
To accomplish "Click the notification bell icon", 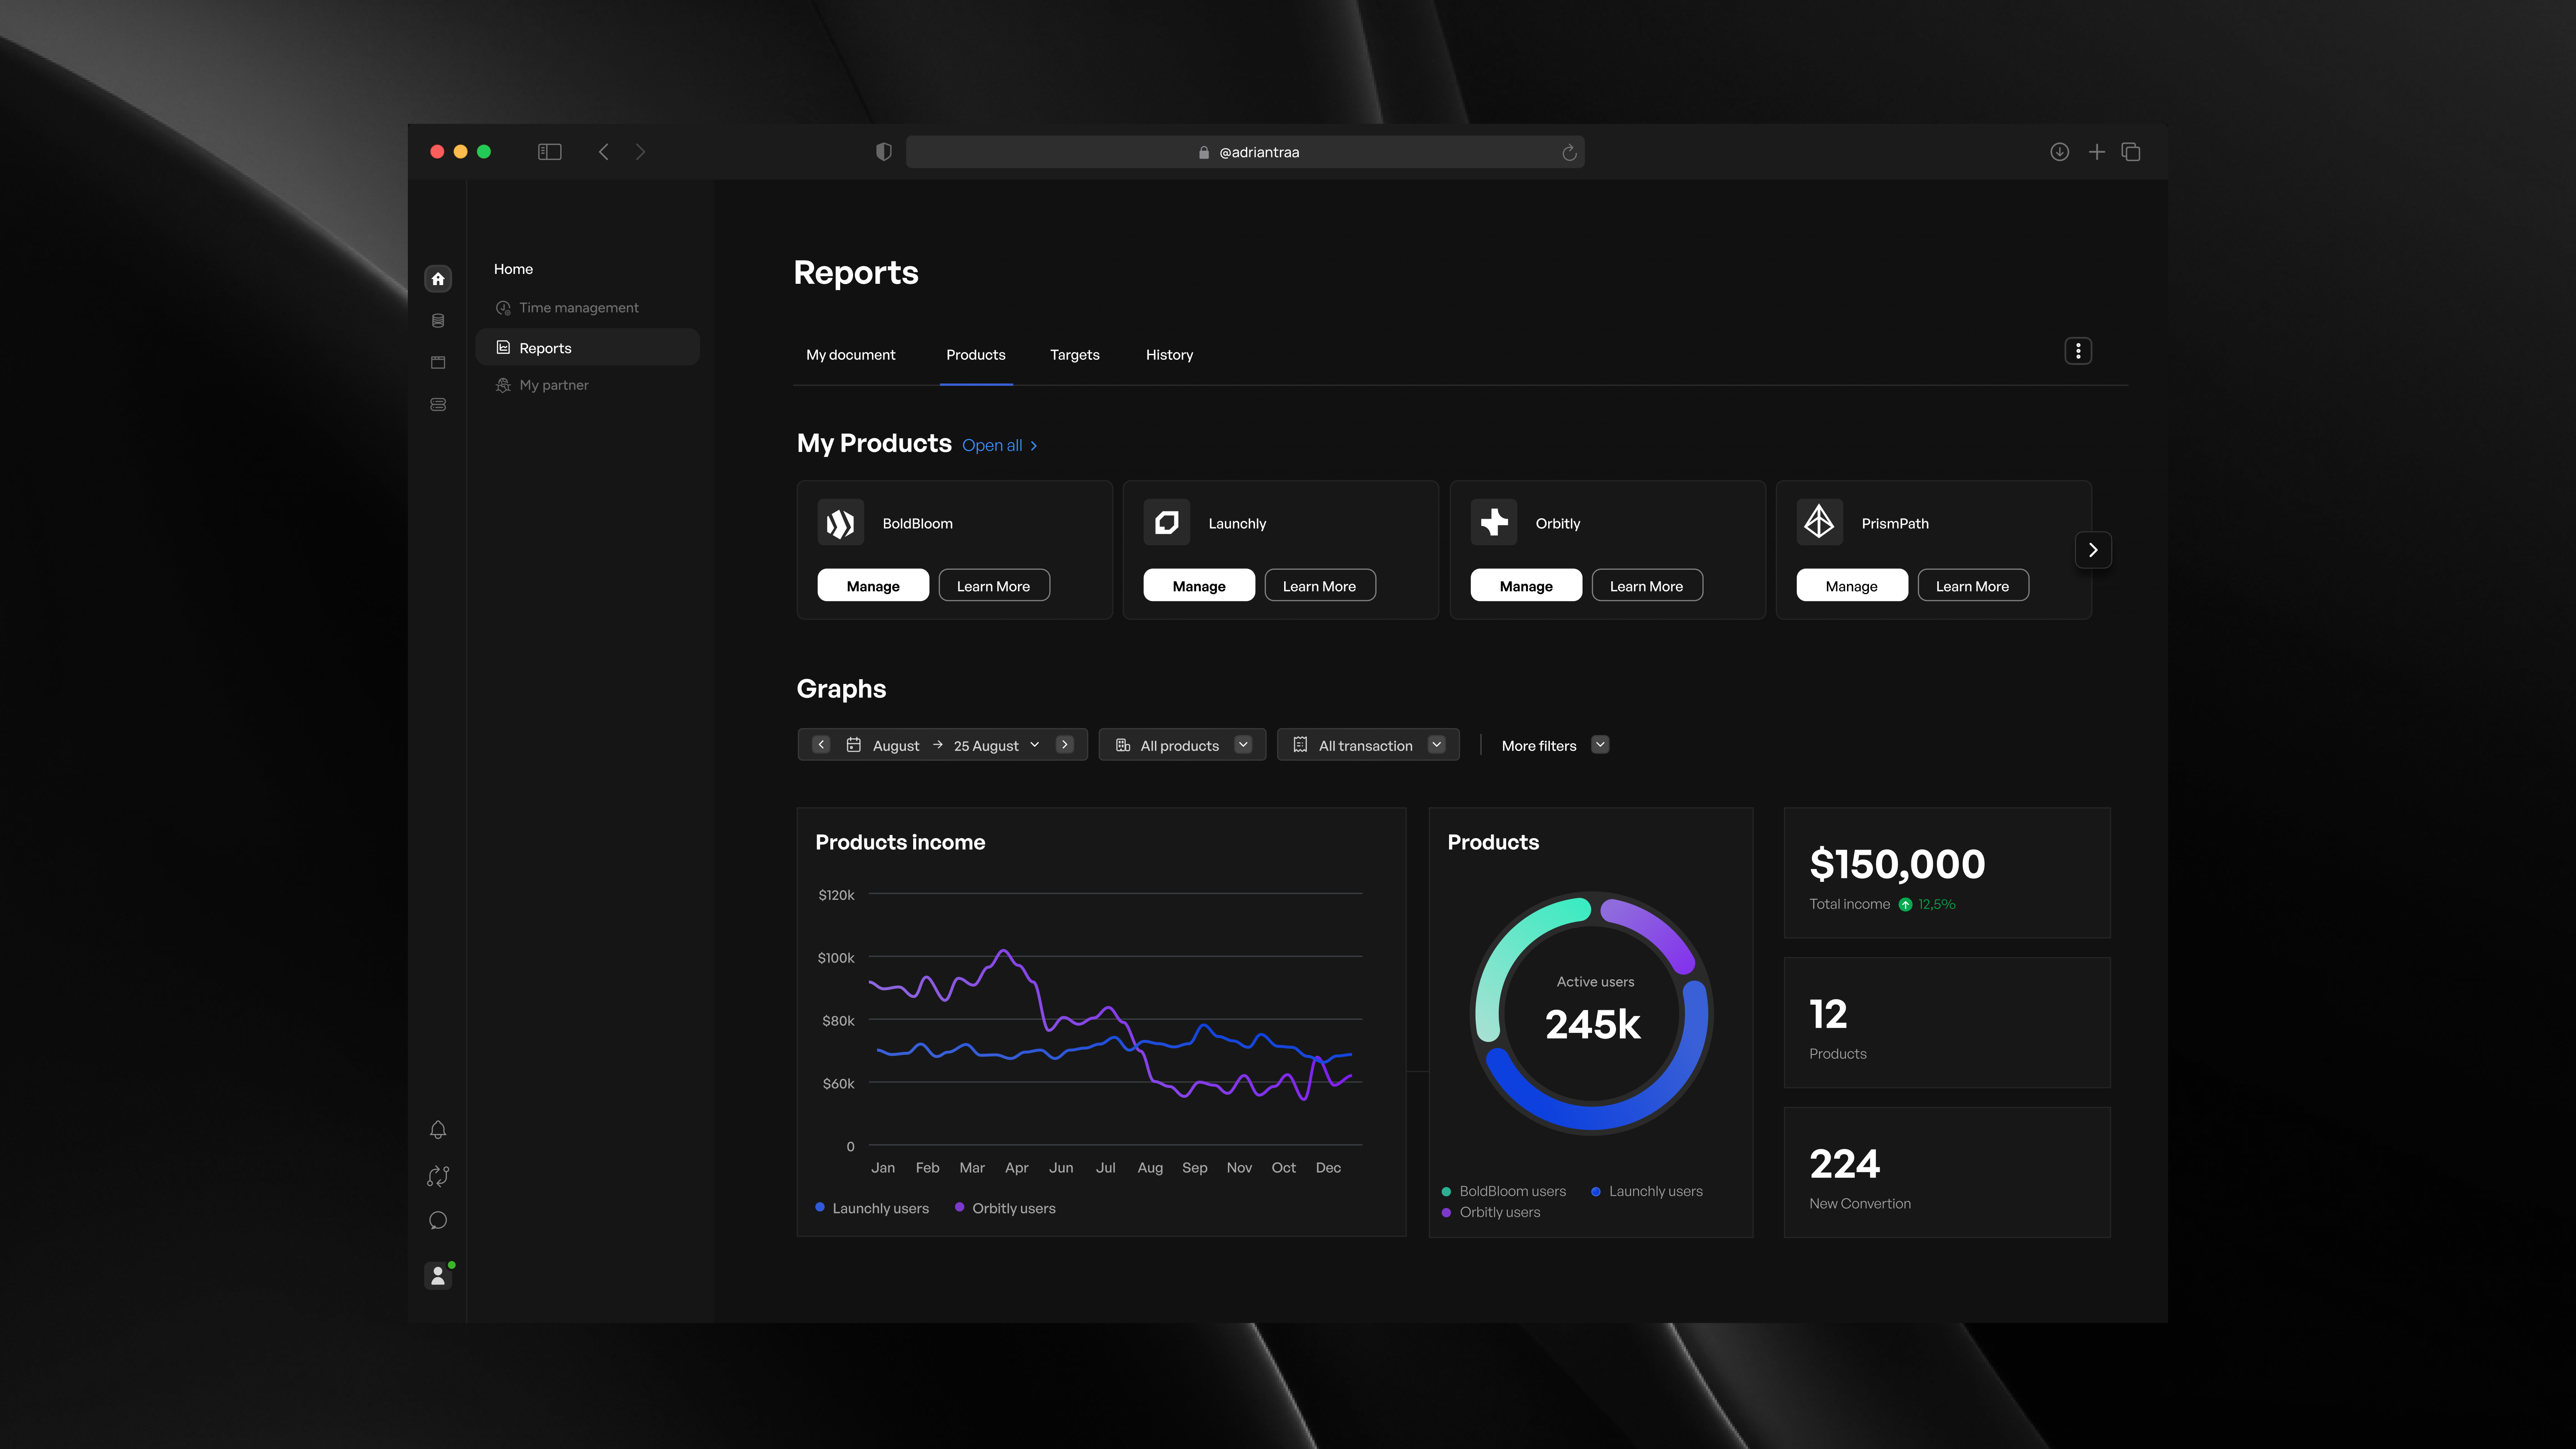I will tap(438, 1130).
